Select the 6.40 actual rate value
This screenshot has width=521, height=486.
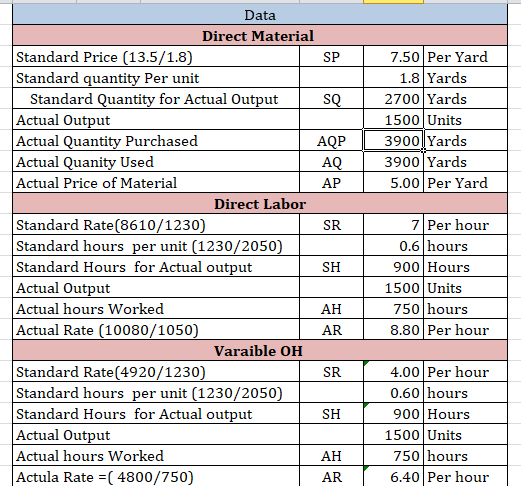[x=393, y=476]
